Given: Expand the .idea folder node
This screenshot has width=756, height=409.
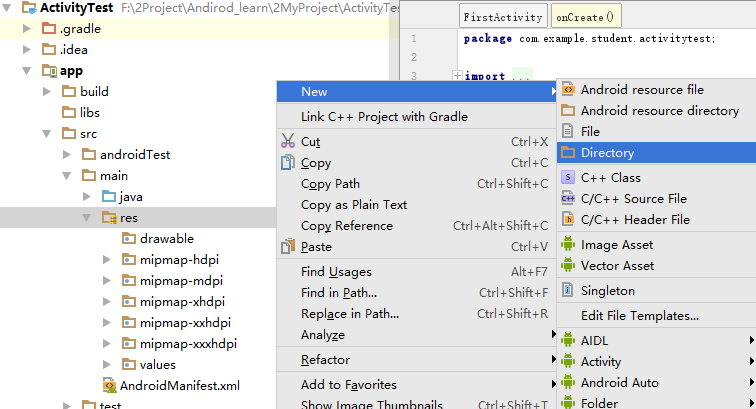Looking at the screenshot, I should (27, 50).
